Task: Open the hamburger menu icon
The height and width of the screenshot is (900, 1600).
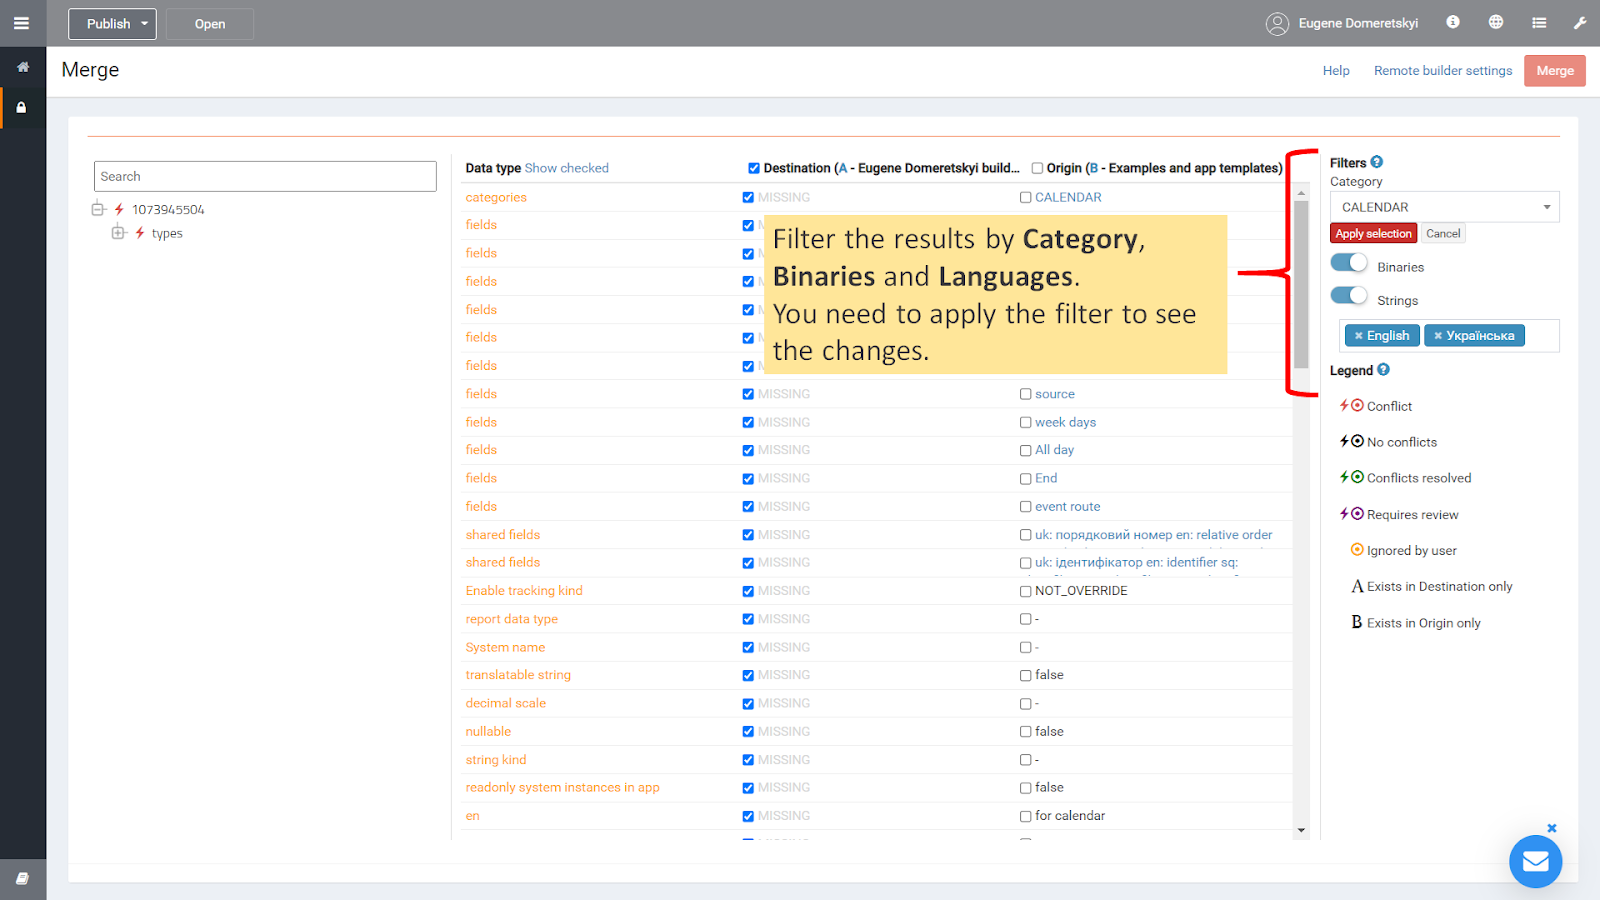Action: click(21, 23)
